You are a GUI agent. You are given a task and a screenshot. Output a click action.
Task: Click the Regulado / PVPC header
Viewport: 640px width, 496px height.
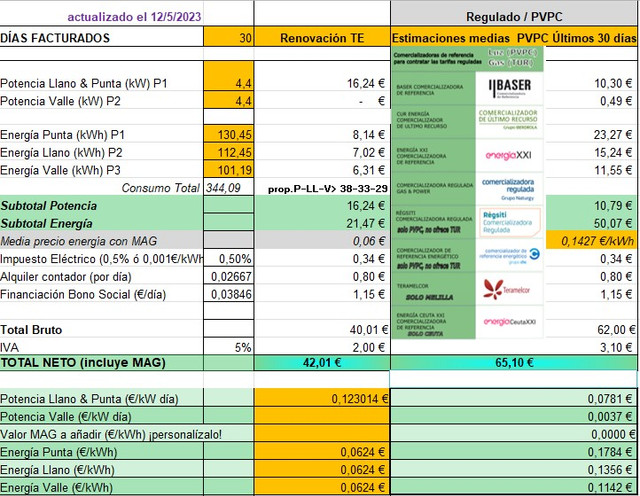(514, 16)
